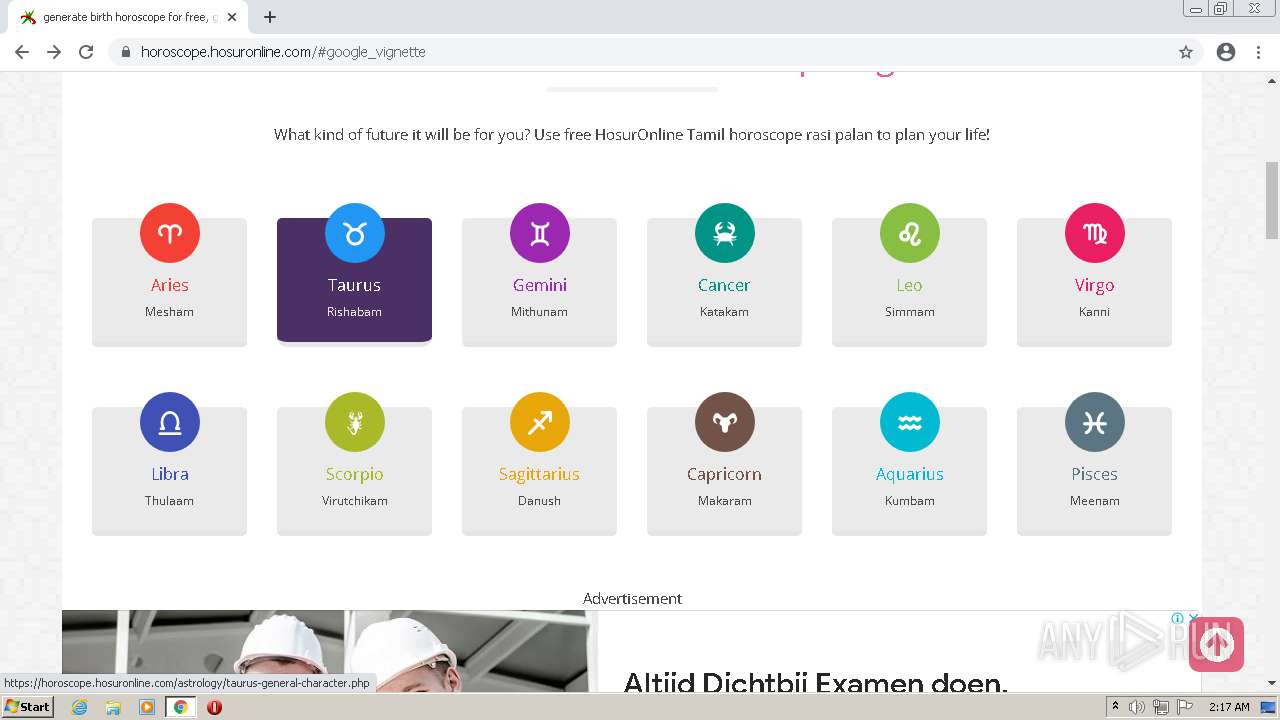This screenshot has height=720, width=1280.
Task: Open the Aquarius link
Action: click(x=910, y=475)
